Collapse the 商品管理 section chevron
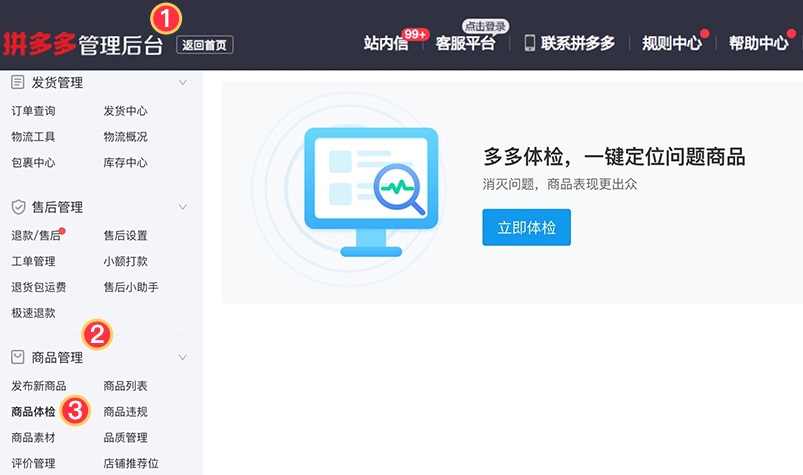The width and height of the screenshot is (803, 475). coord(183,357)
